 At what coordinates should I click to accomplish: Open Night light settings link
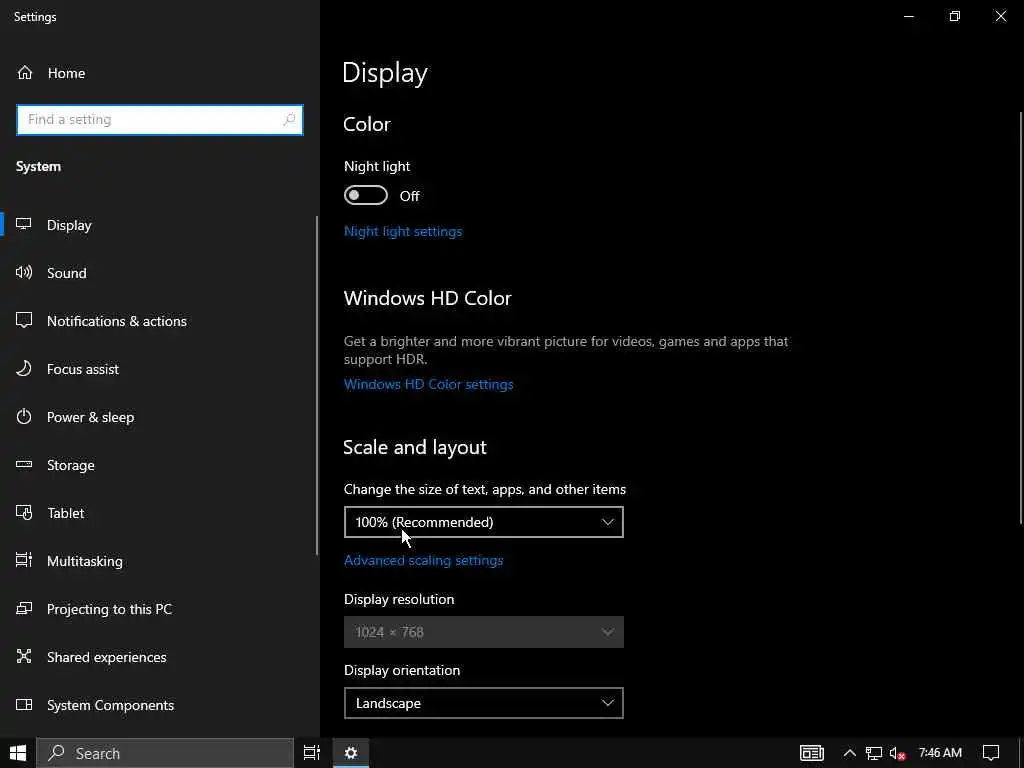click(403, 231)
